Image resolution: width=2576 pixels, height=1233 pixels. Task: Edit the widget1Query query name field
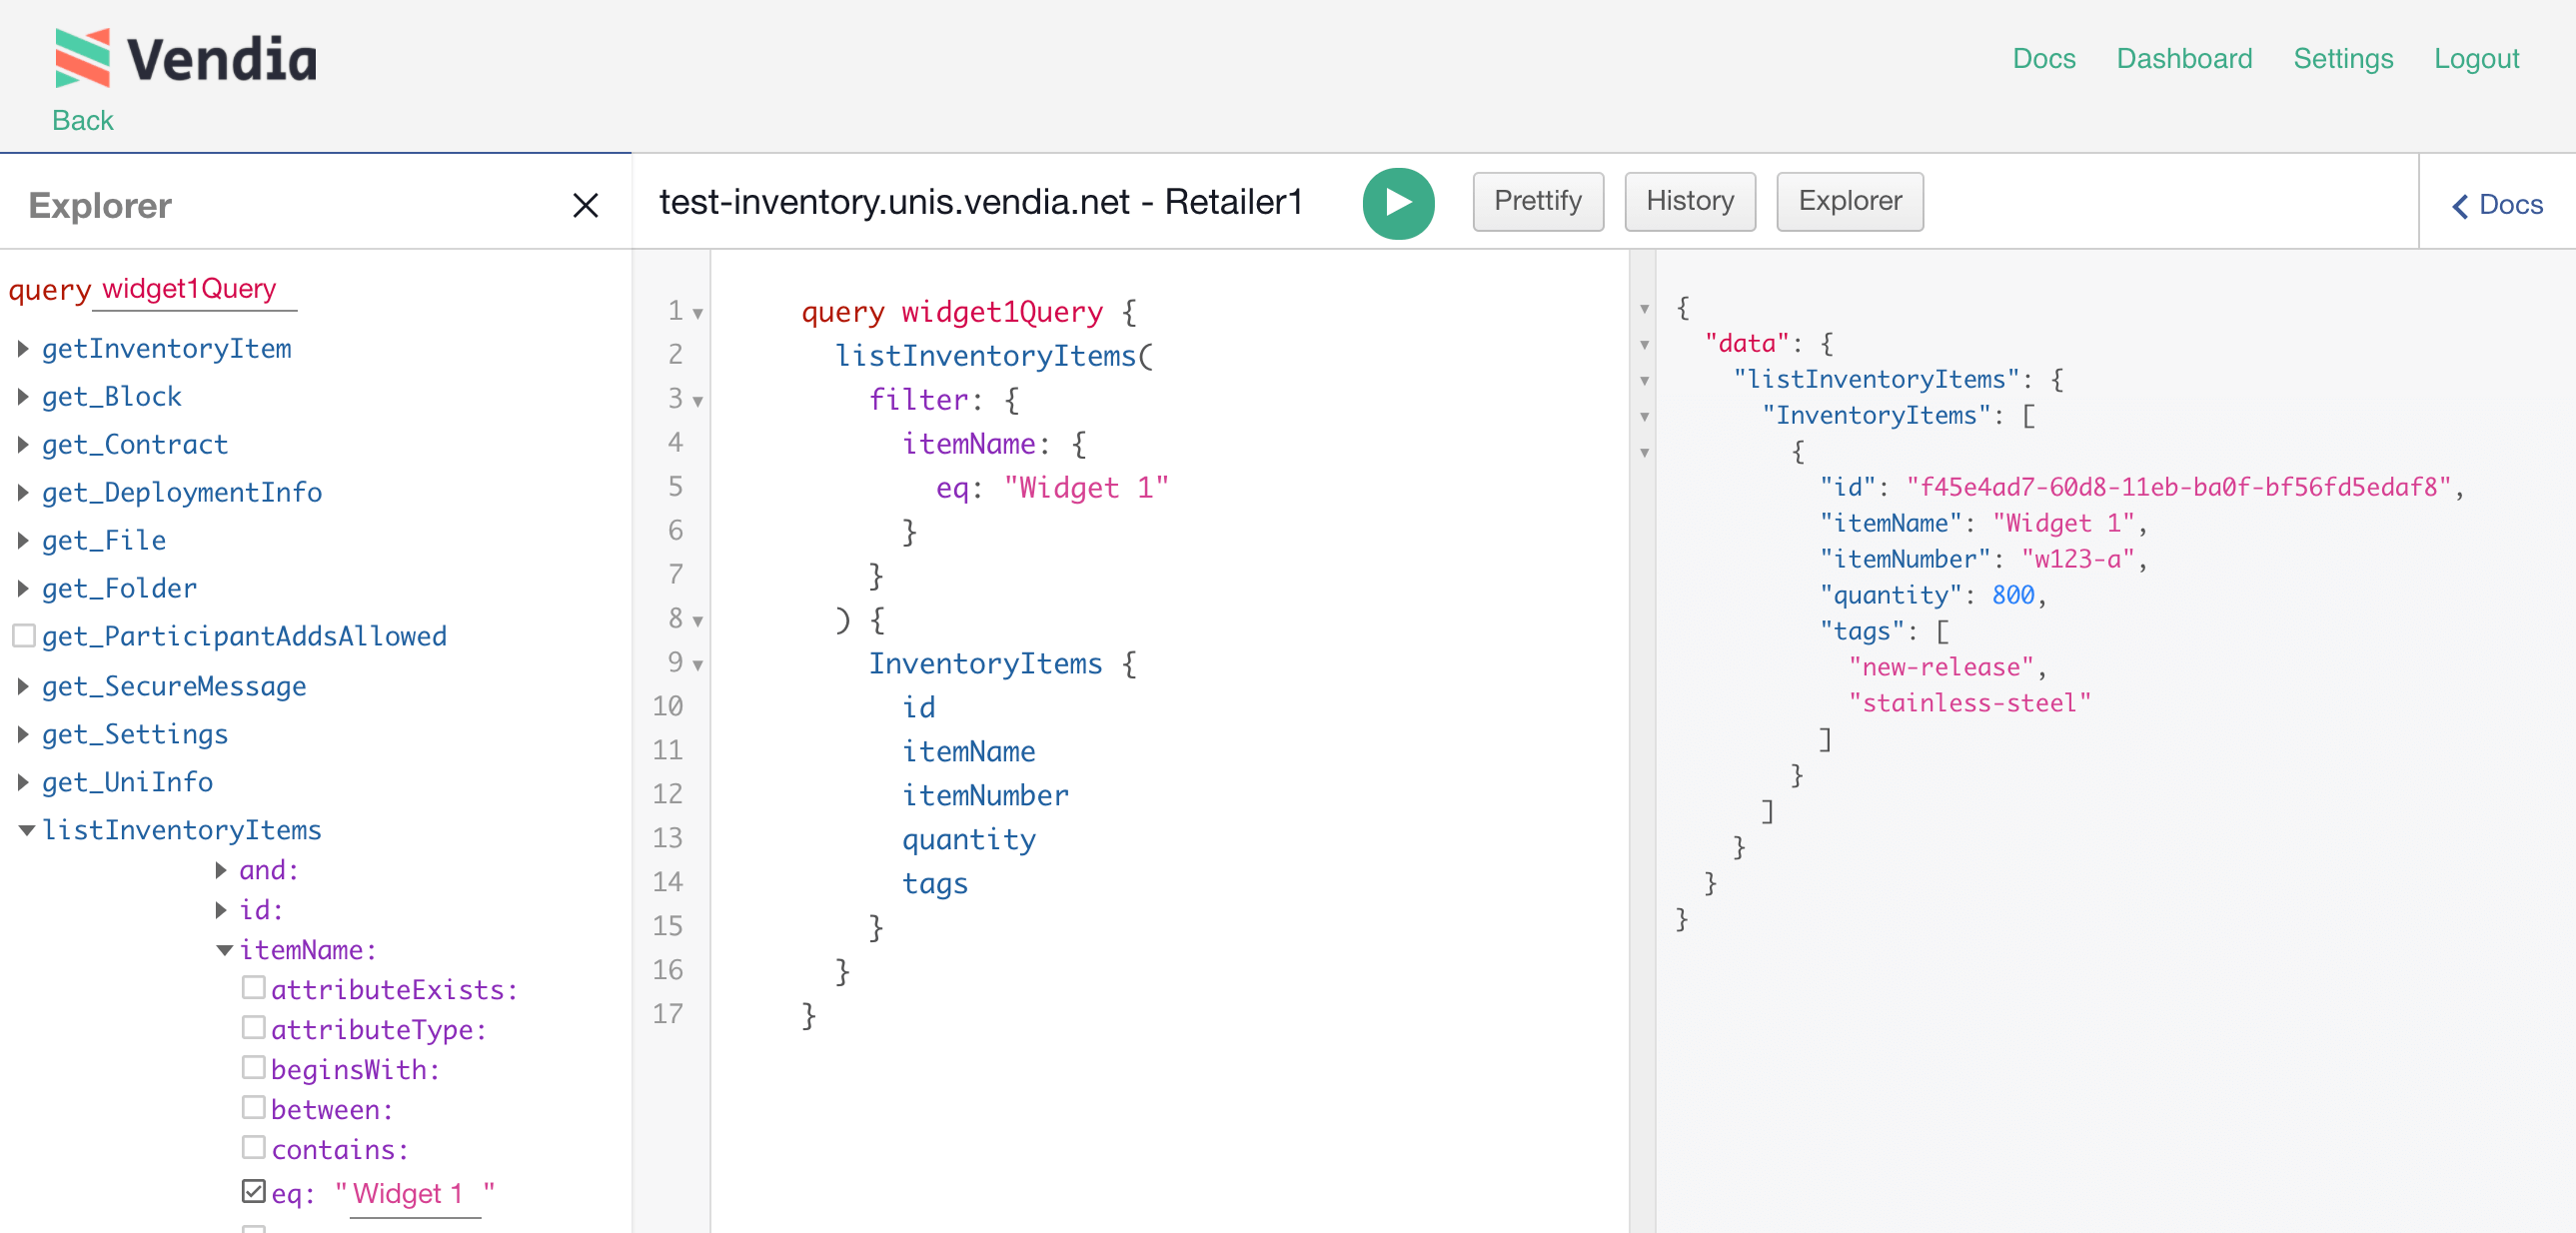click(195, 290)
